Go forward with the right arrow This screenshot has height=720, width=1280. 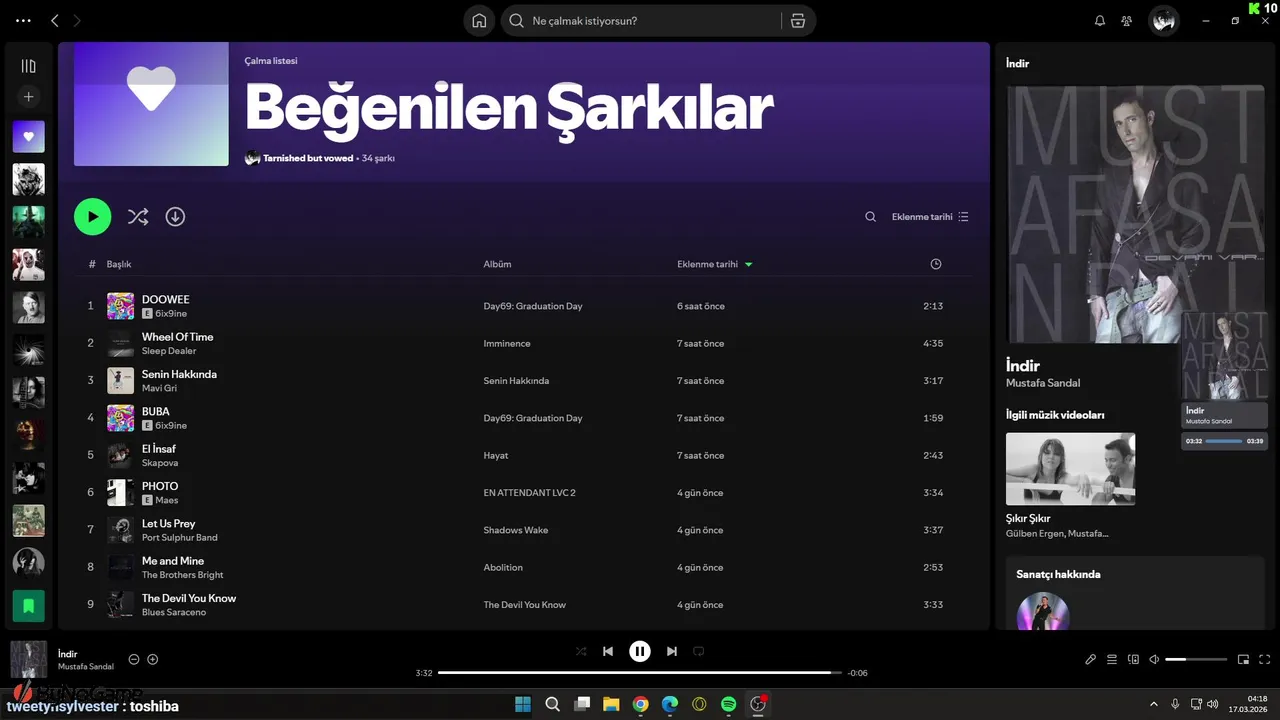pyautogui.click(x=77, y=20)
